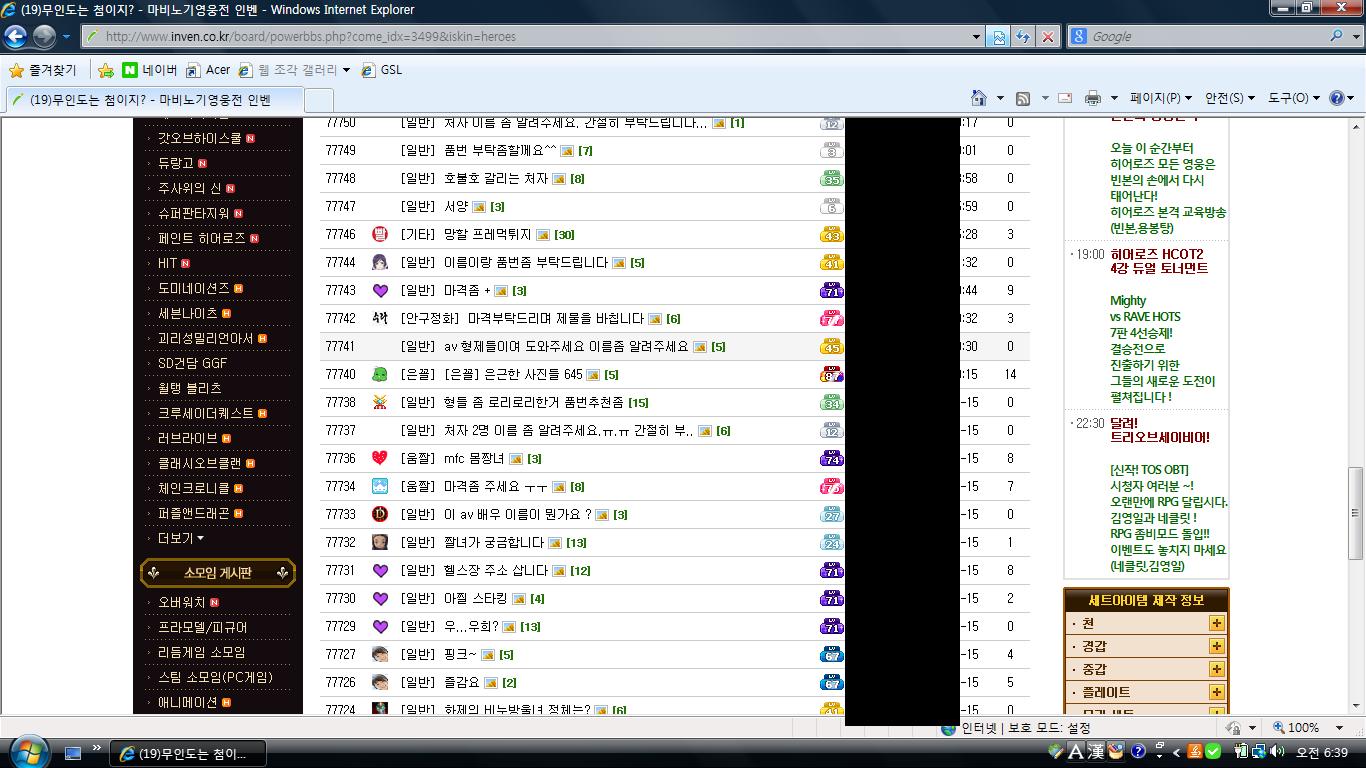Open the Windows Start orb
The image size is (1366, 768).
tap(28, 751)
